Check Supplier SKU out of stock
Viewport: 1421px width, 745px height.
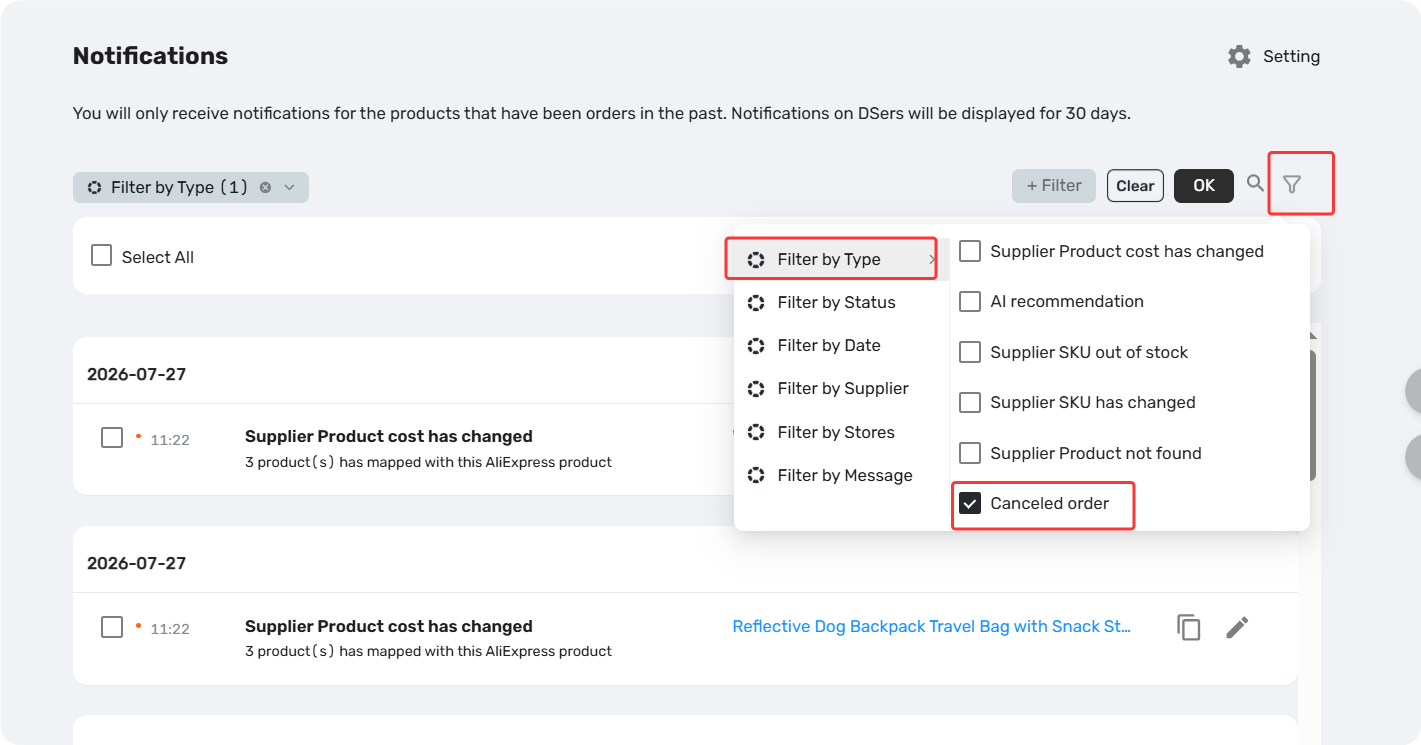tap(970, 352)
